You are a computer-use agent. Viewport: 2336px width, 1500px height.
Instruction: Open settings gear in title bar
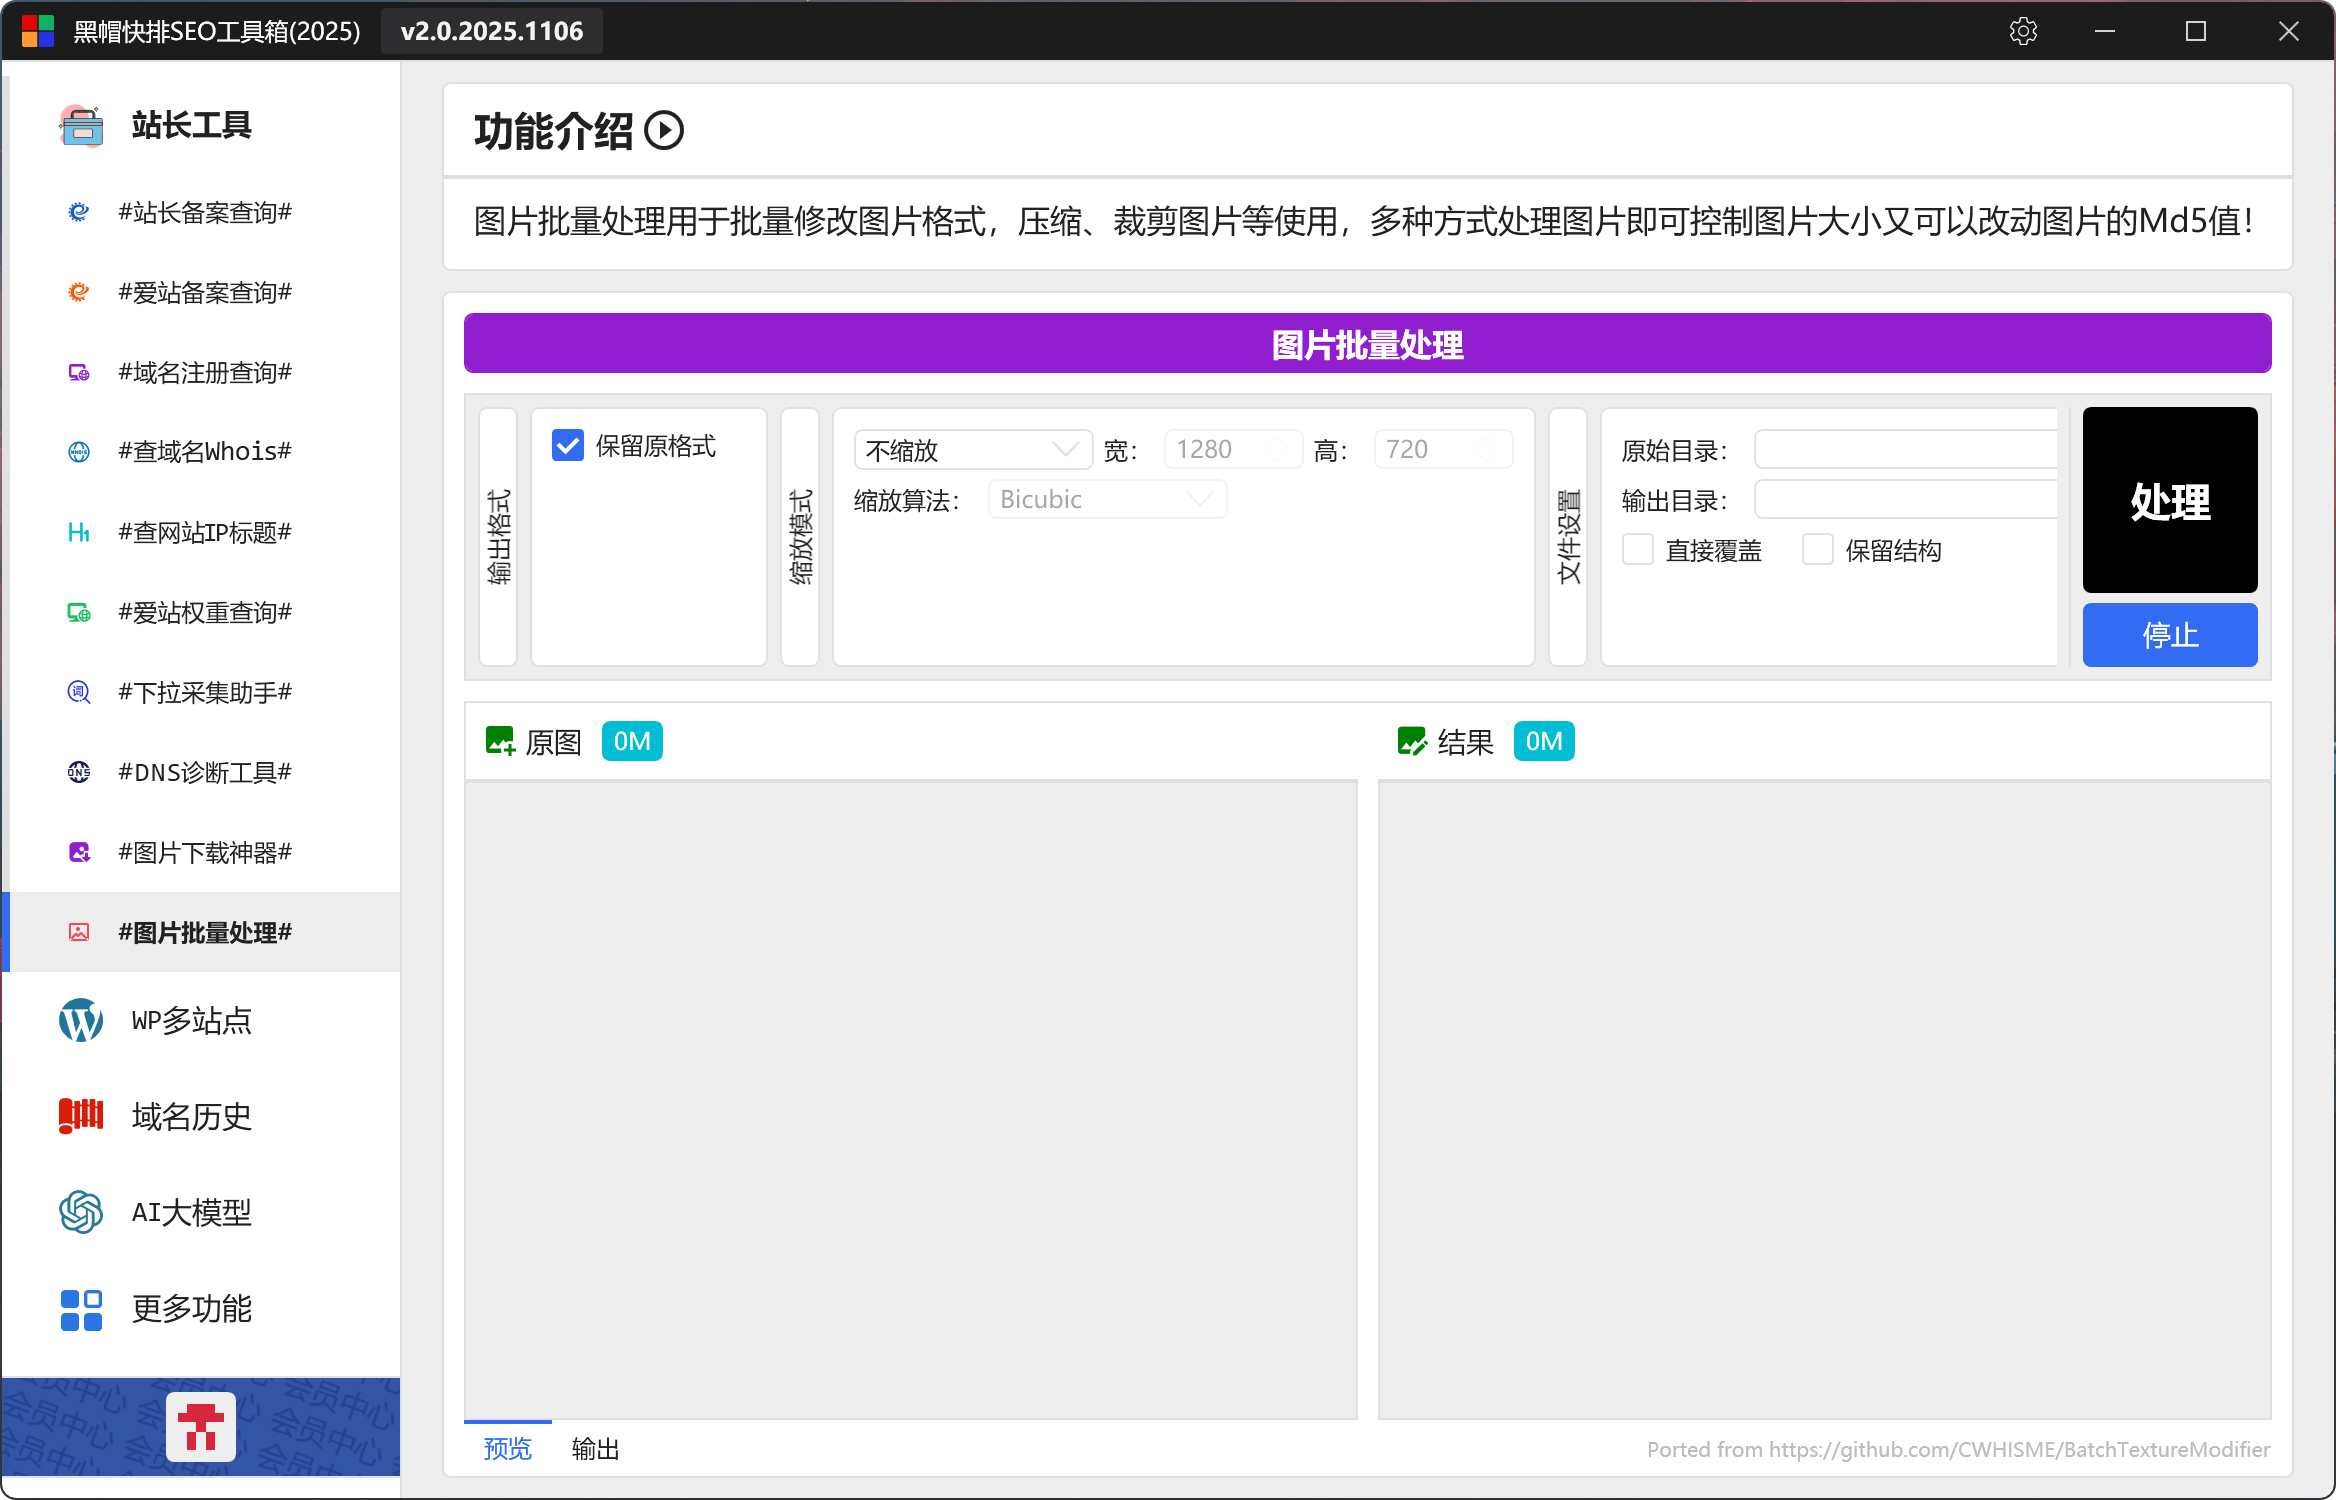[2023, 31]
